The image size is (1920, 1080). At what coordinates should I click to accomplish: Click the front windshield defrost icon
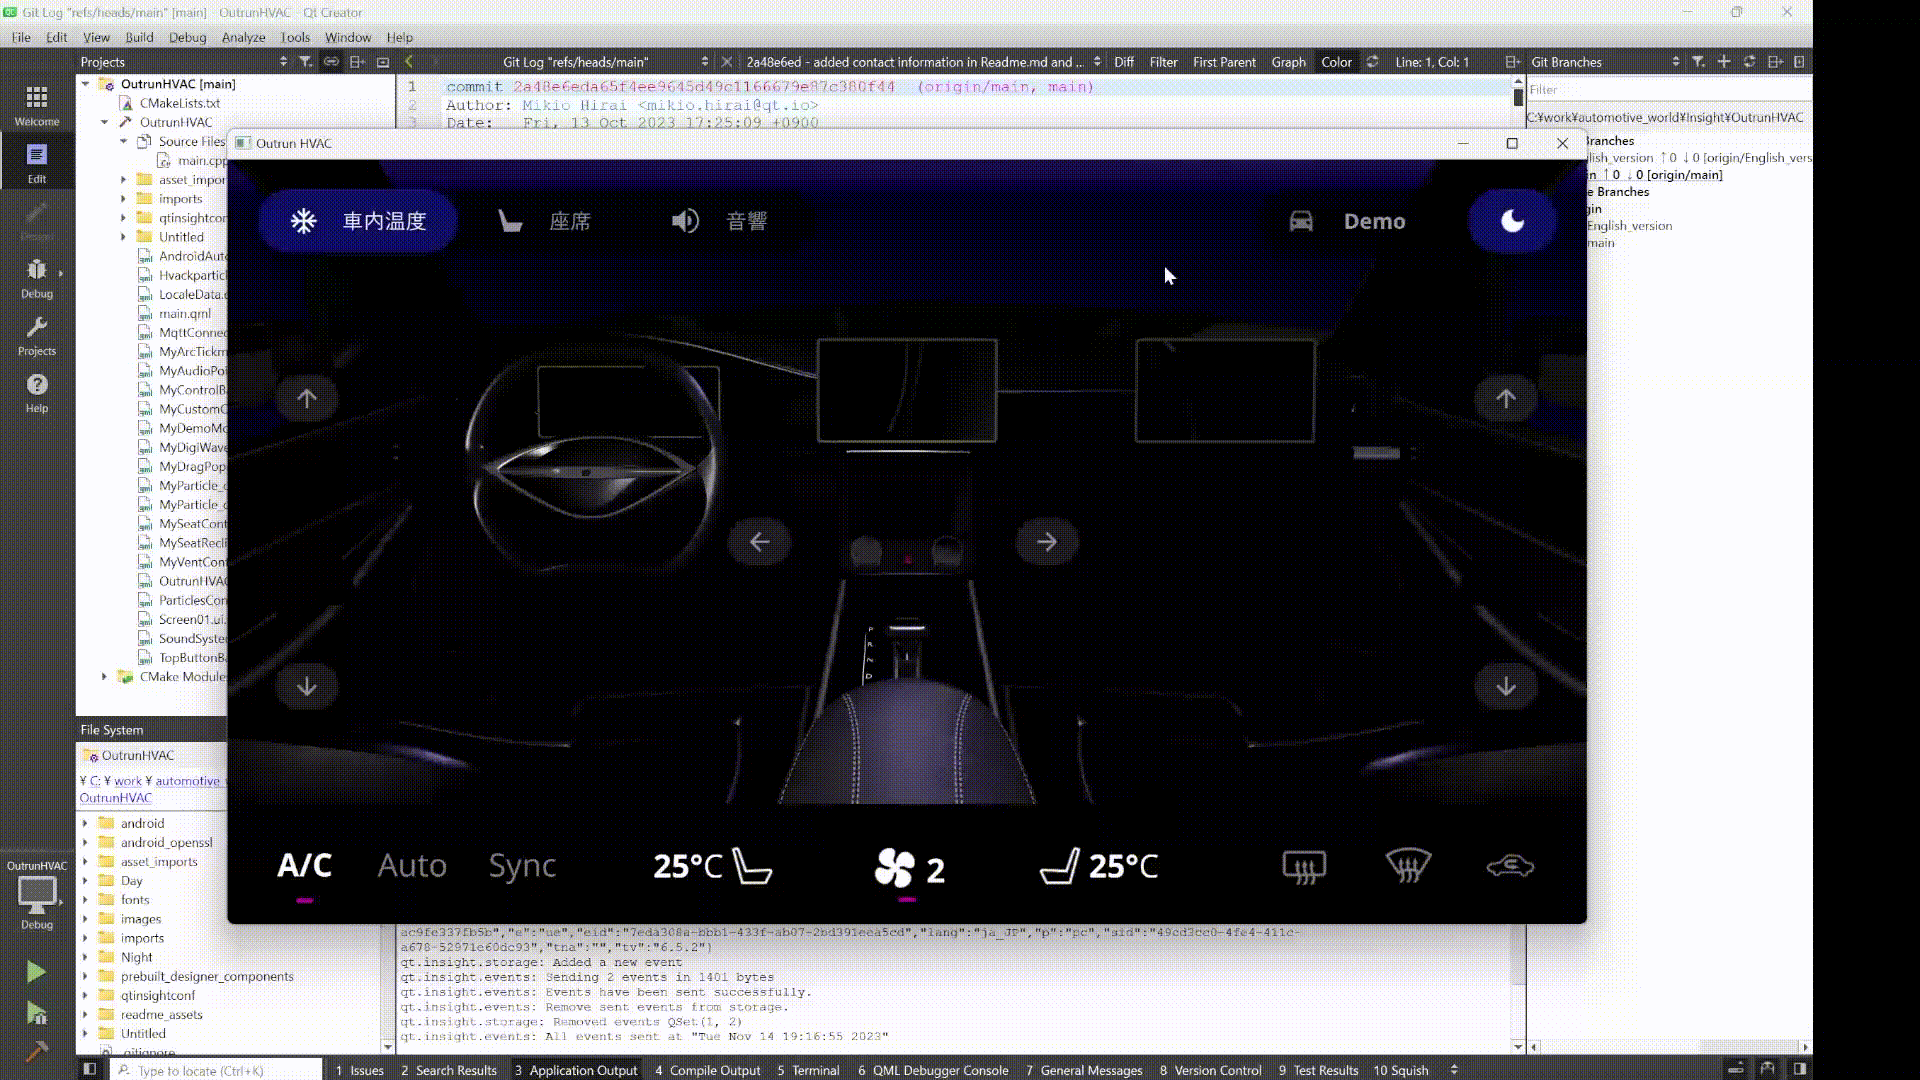1408,866
